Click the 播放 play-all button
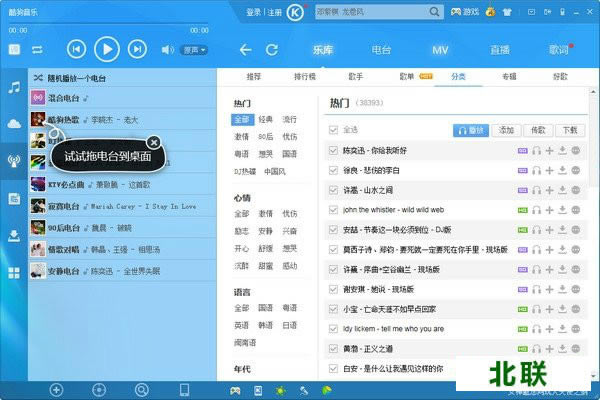Screen dimensions: 600x400 coord(471,131)
